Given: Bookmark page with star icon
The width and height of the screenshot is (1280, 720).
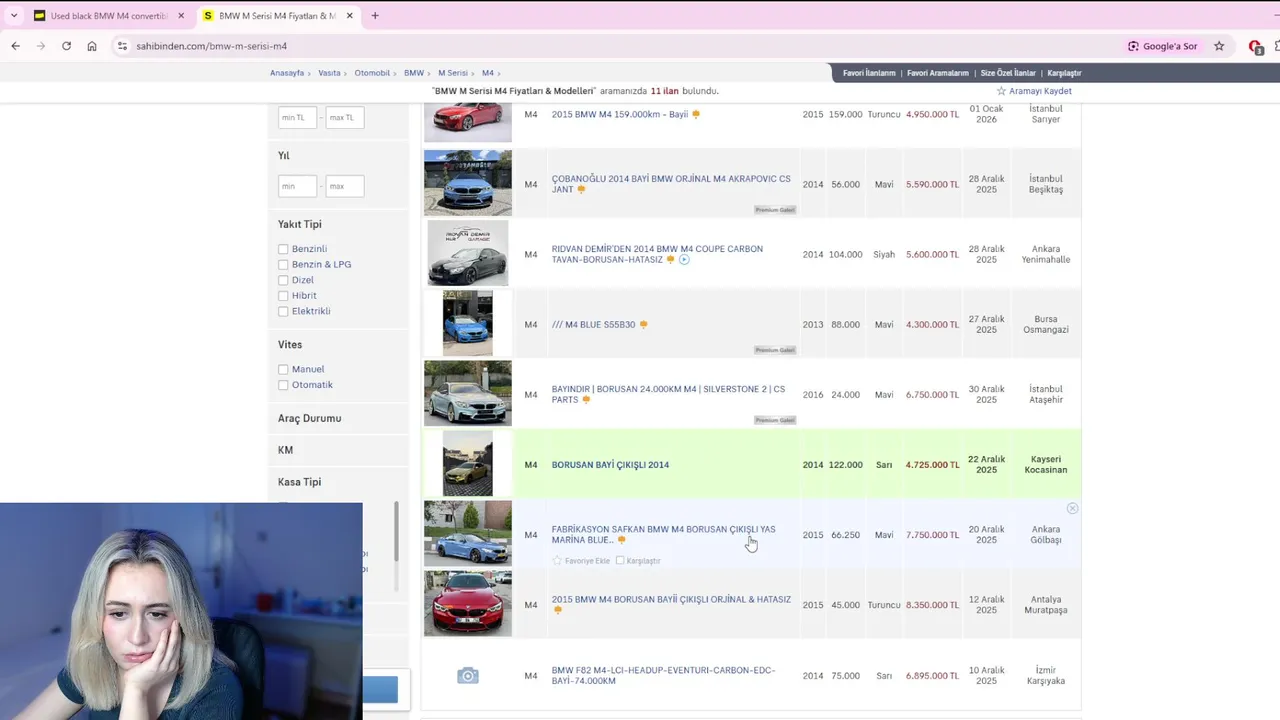Looking at the screenshot, I should pos(1219,46).
